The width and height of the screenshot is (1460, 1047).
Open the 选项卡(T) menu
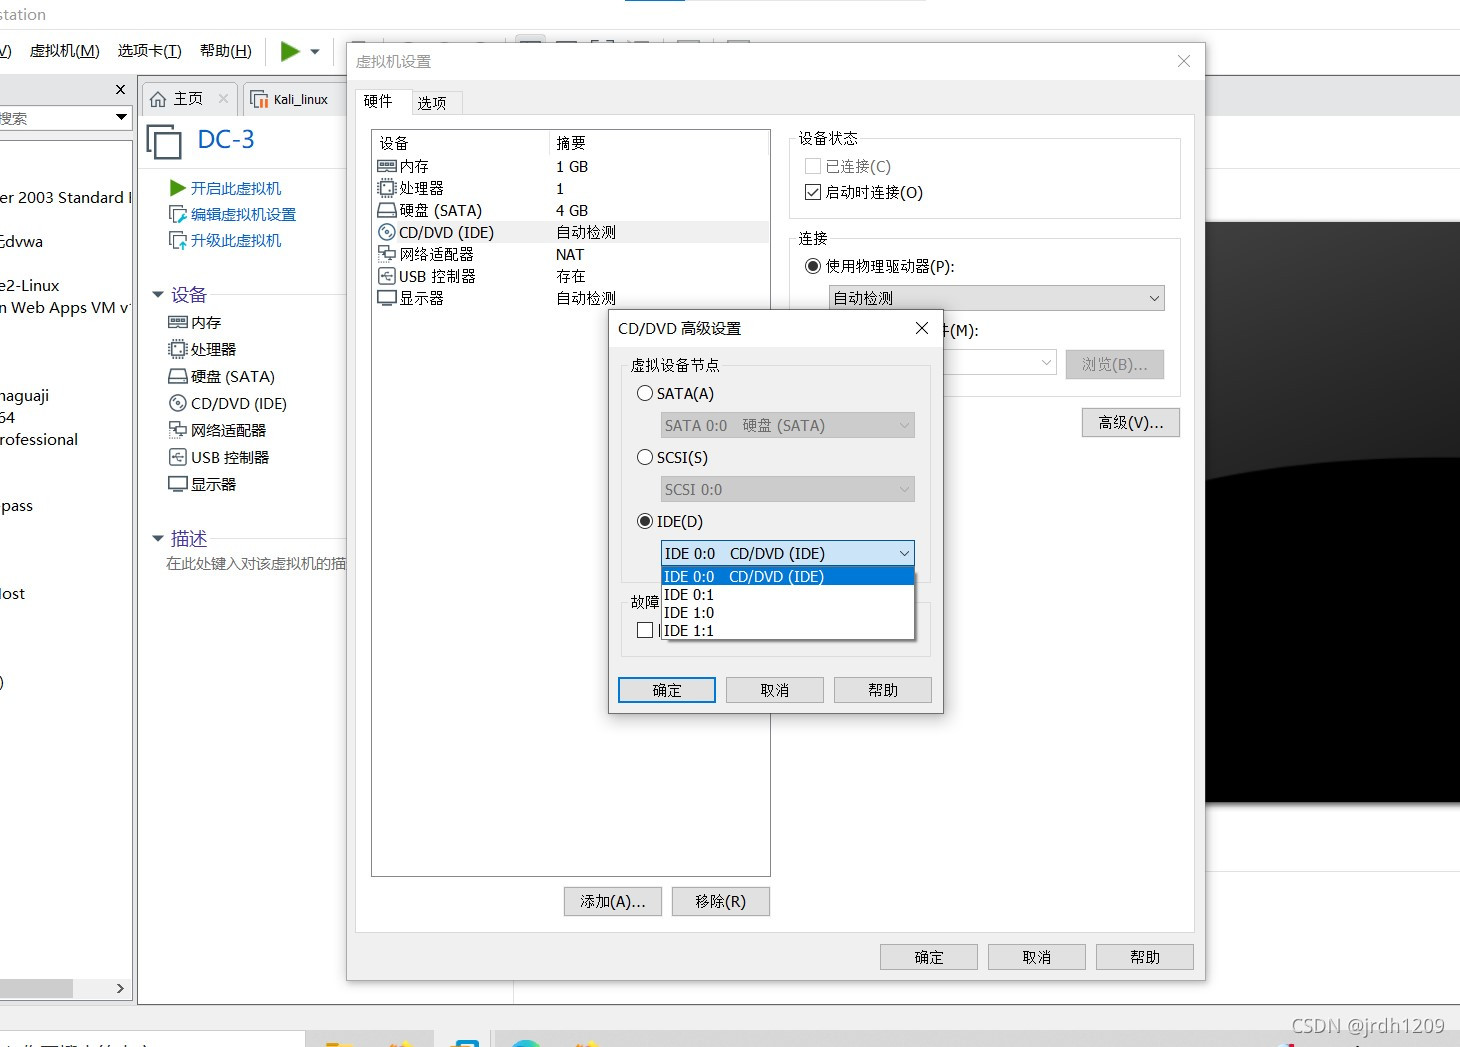click(x=150, y=51)
